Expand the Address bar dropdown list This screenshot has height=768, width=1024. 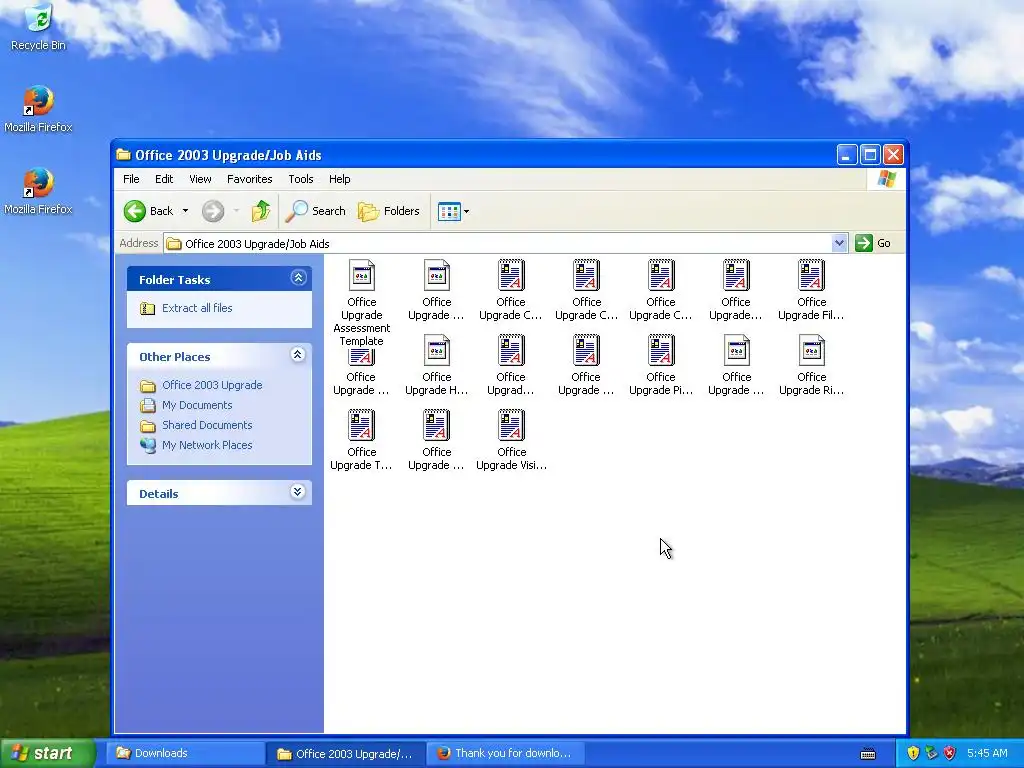pos(839,243)
